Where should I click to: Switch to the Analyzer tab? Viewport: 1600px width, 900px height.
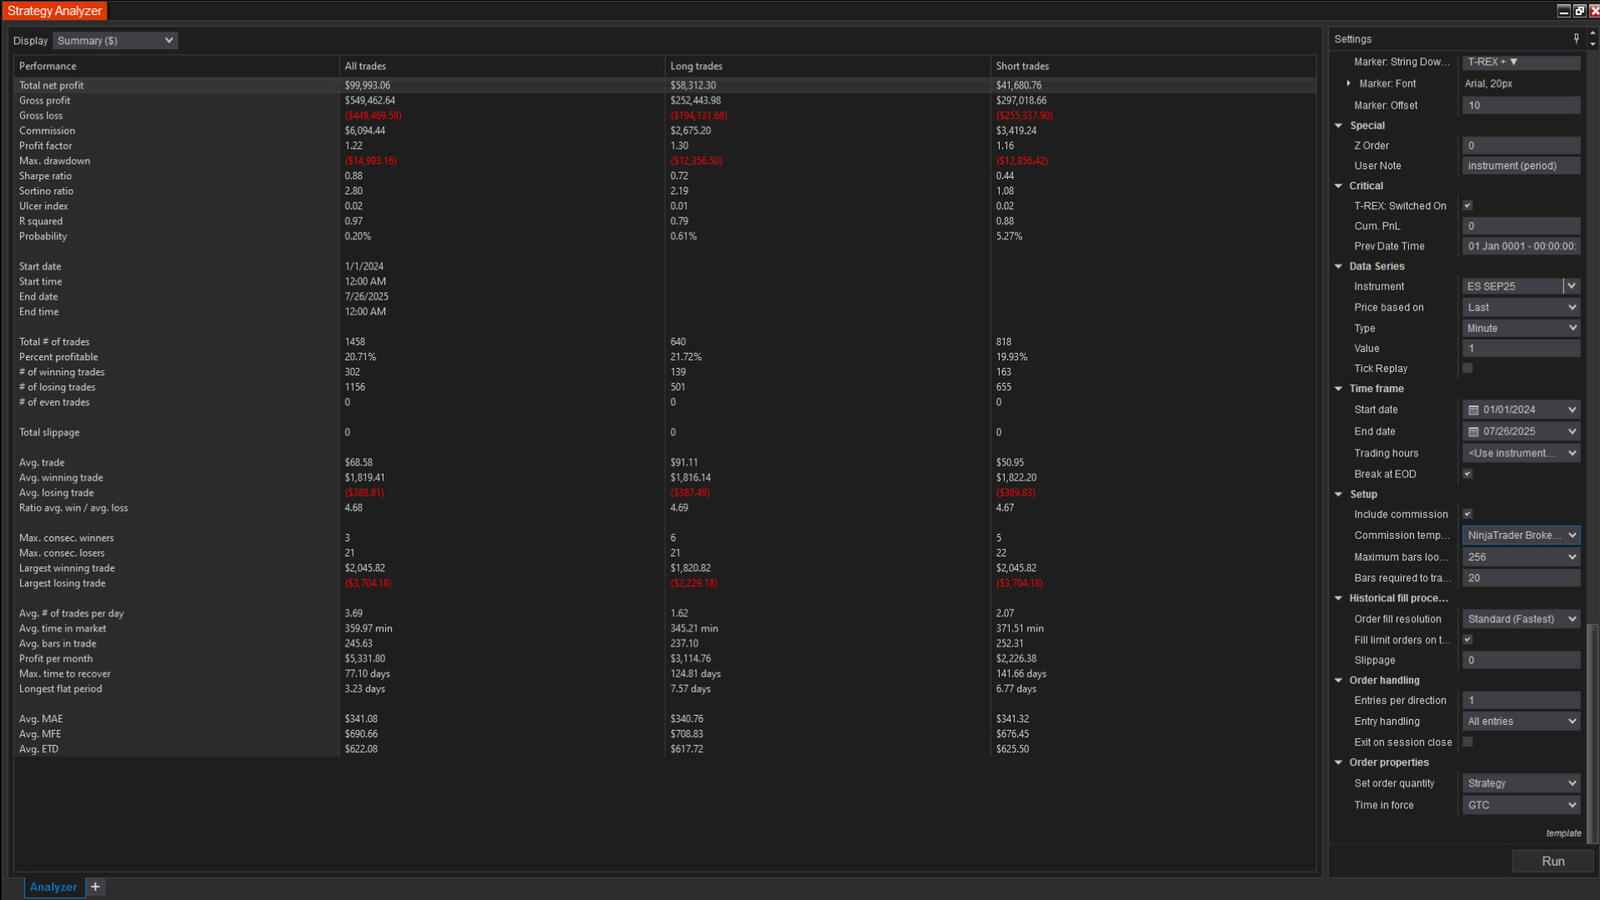click(53, 887)
